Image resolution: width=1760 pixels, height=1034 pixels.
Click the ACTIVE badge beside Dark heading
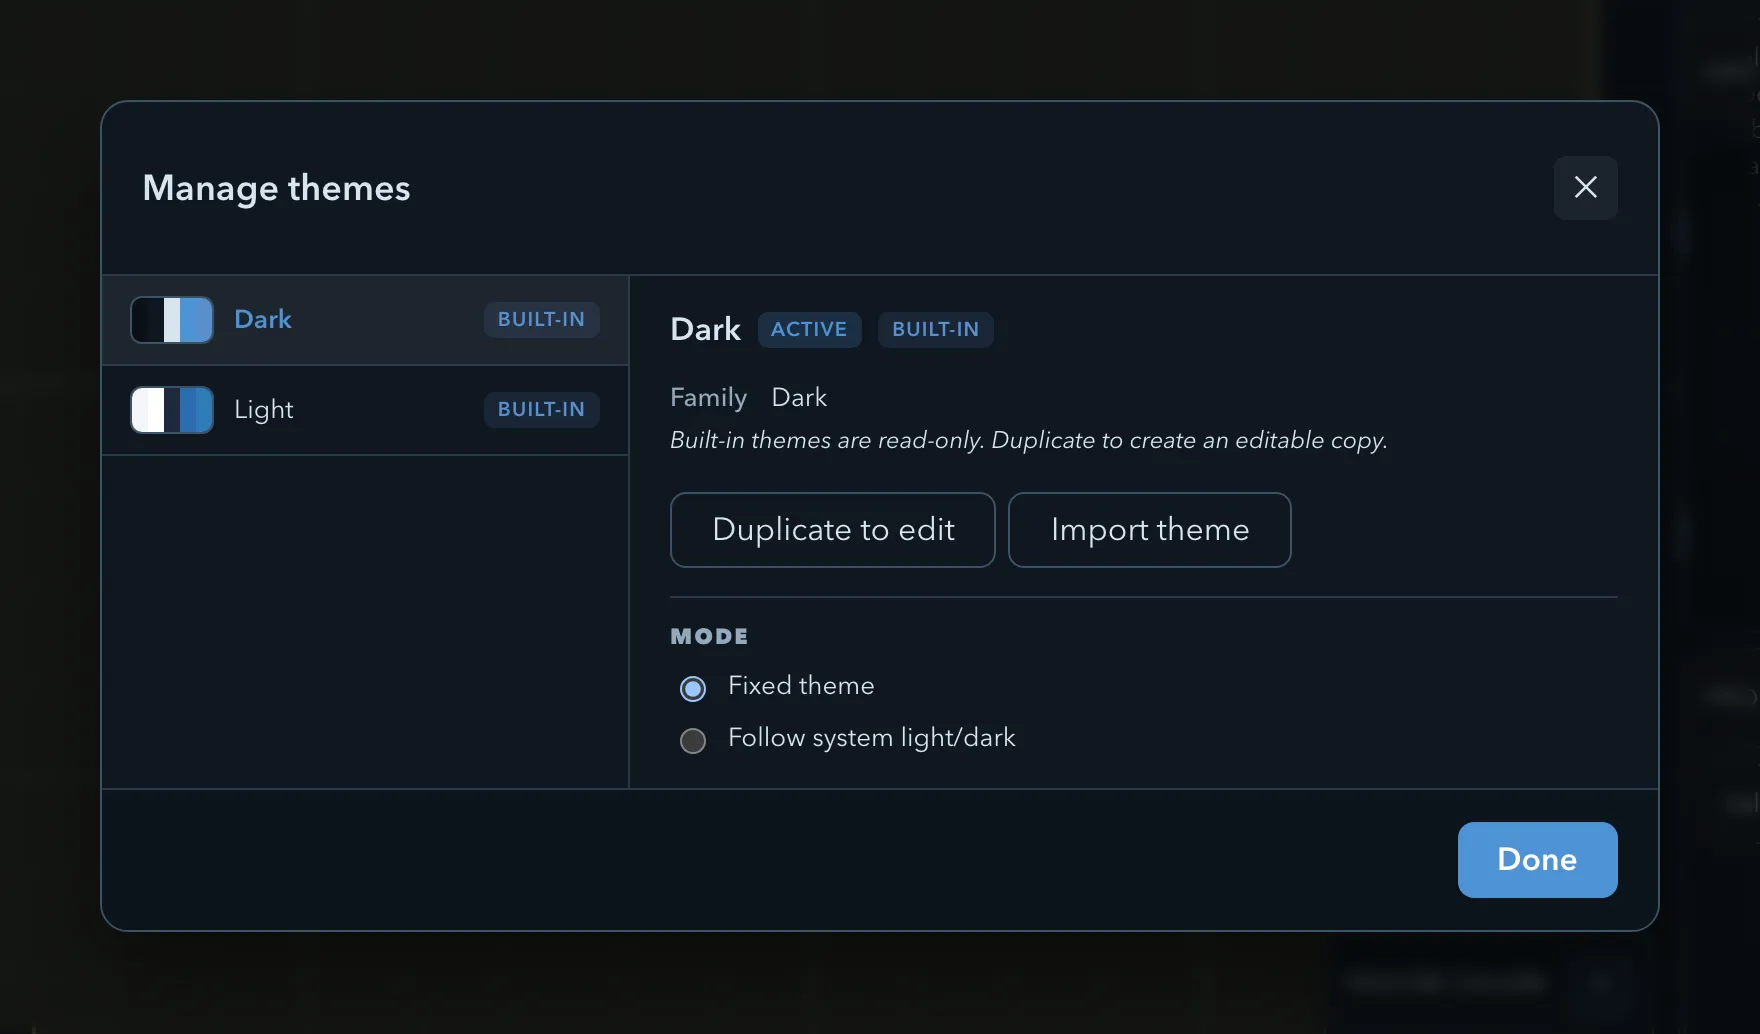coord(809,330)
